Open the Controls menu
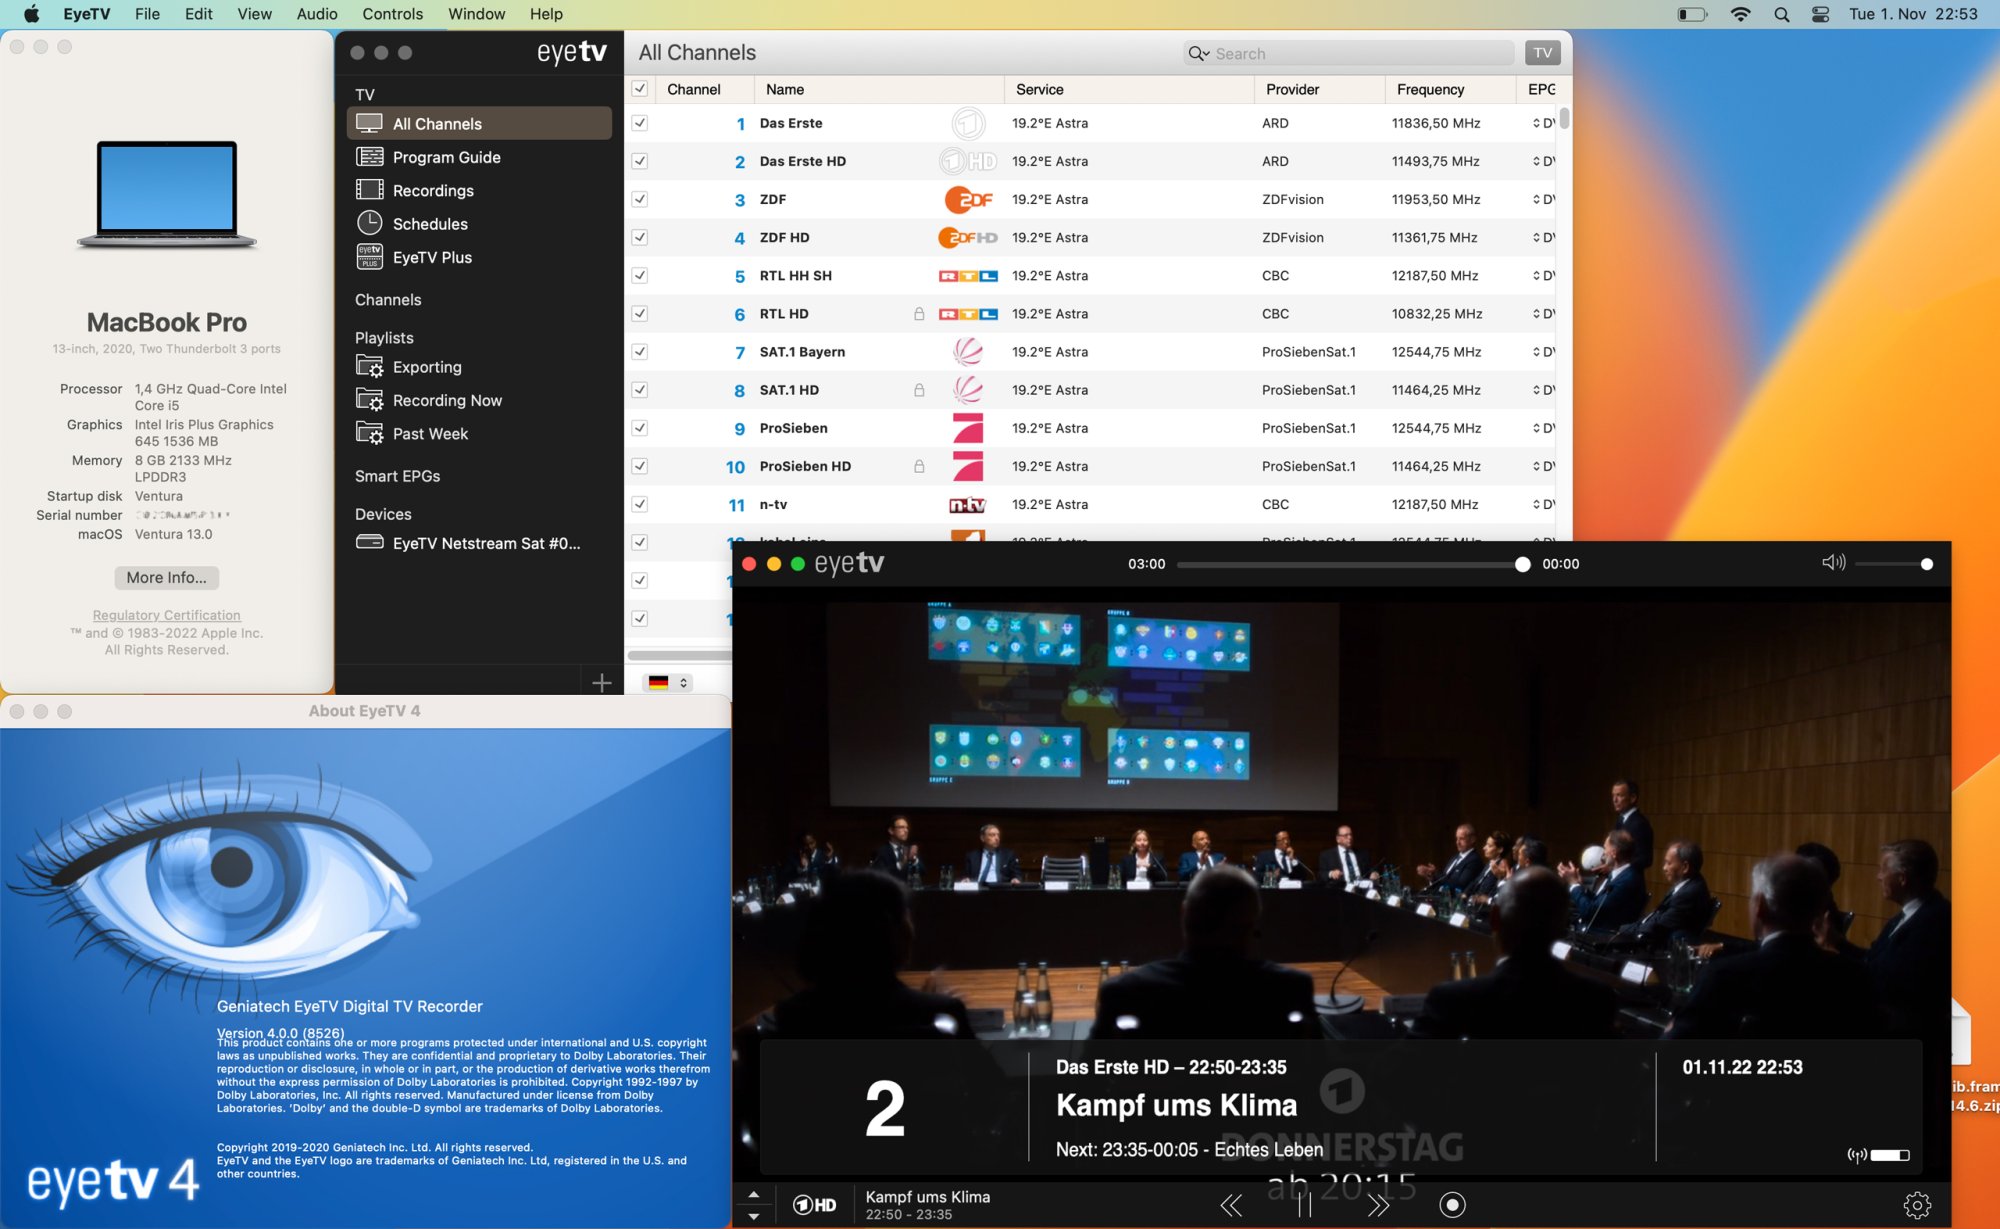 (x=392, y=14)
